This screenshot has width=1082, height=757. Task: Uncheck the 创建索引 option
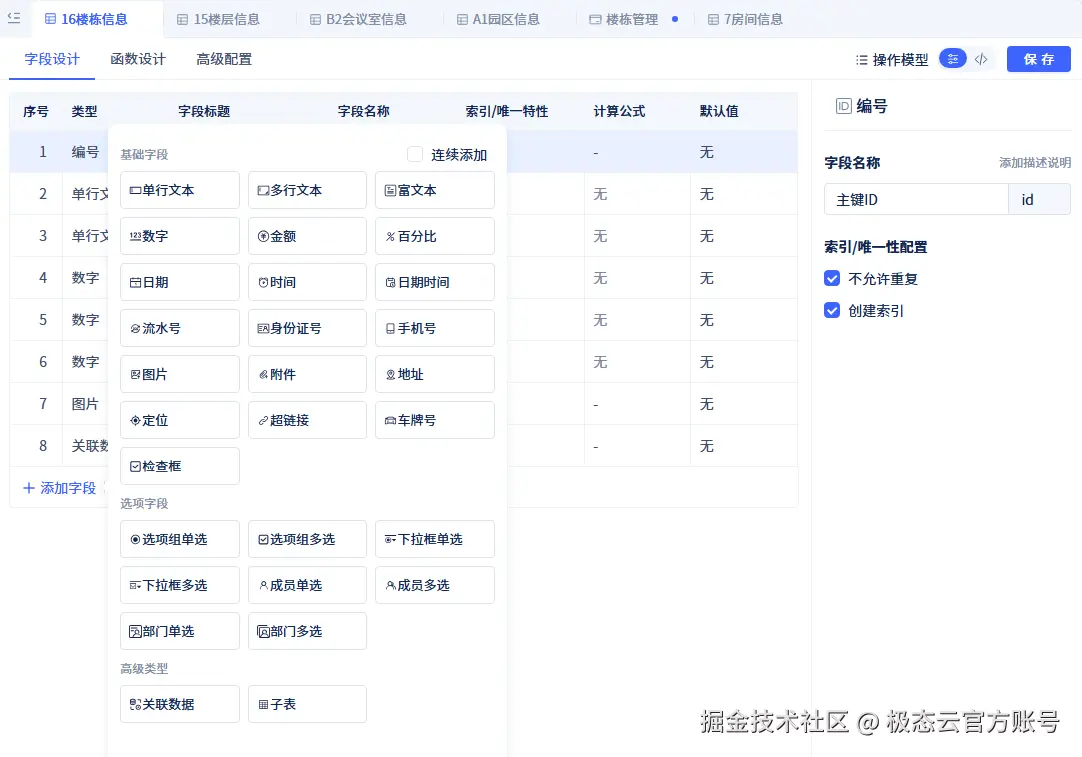point(832,311)
